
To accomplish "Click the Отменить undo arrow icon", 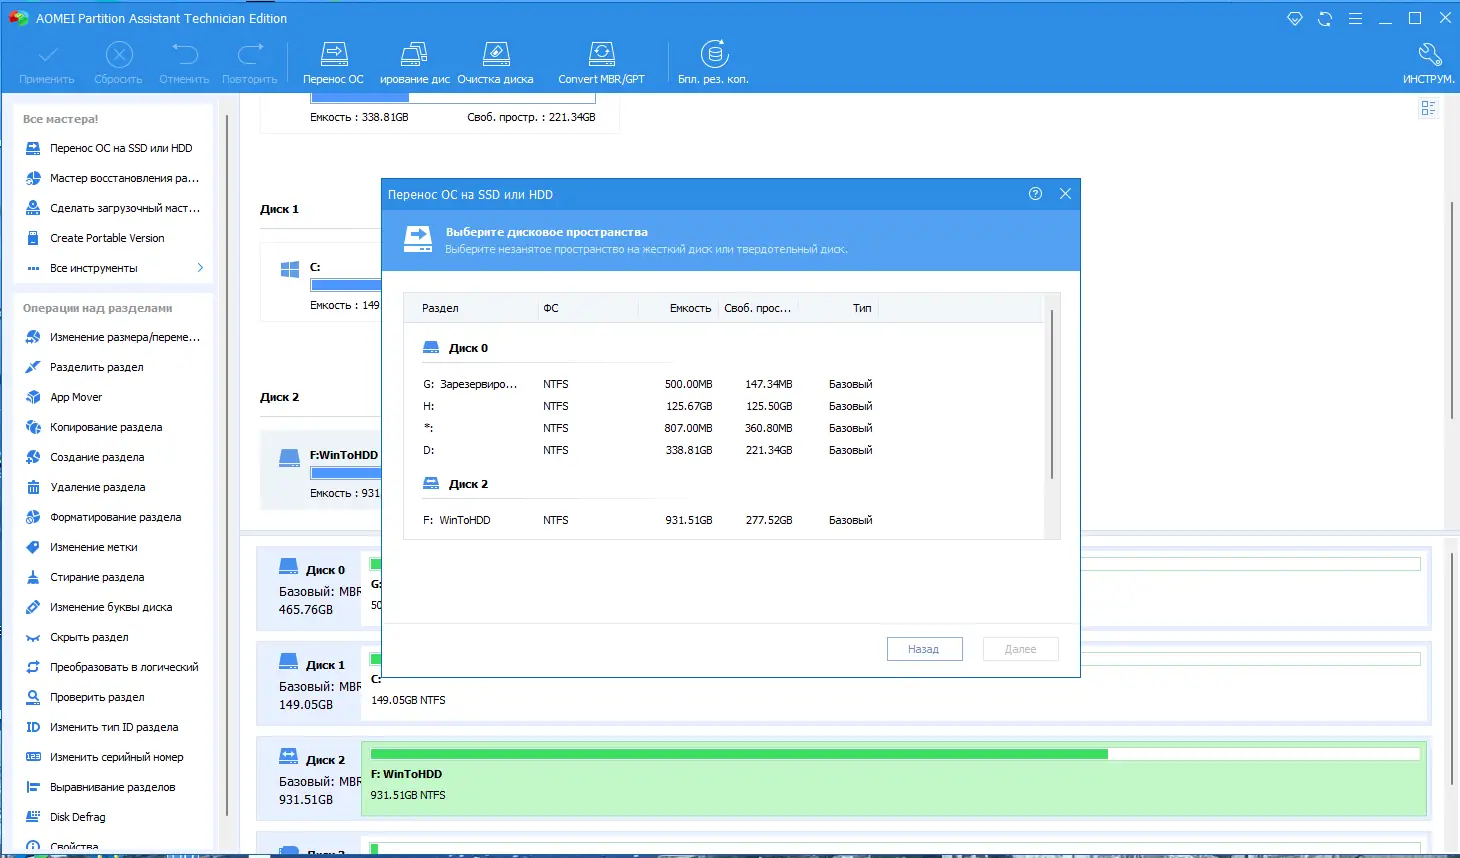I will tap(185, 53).
